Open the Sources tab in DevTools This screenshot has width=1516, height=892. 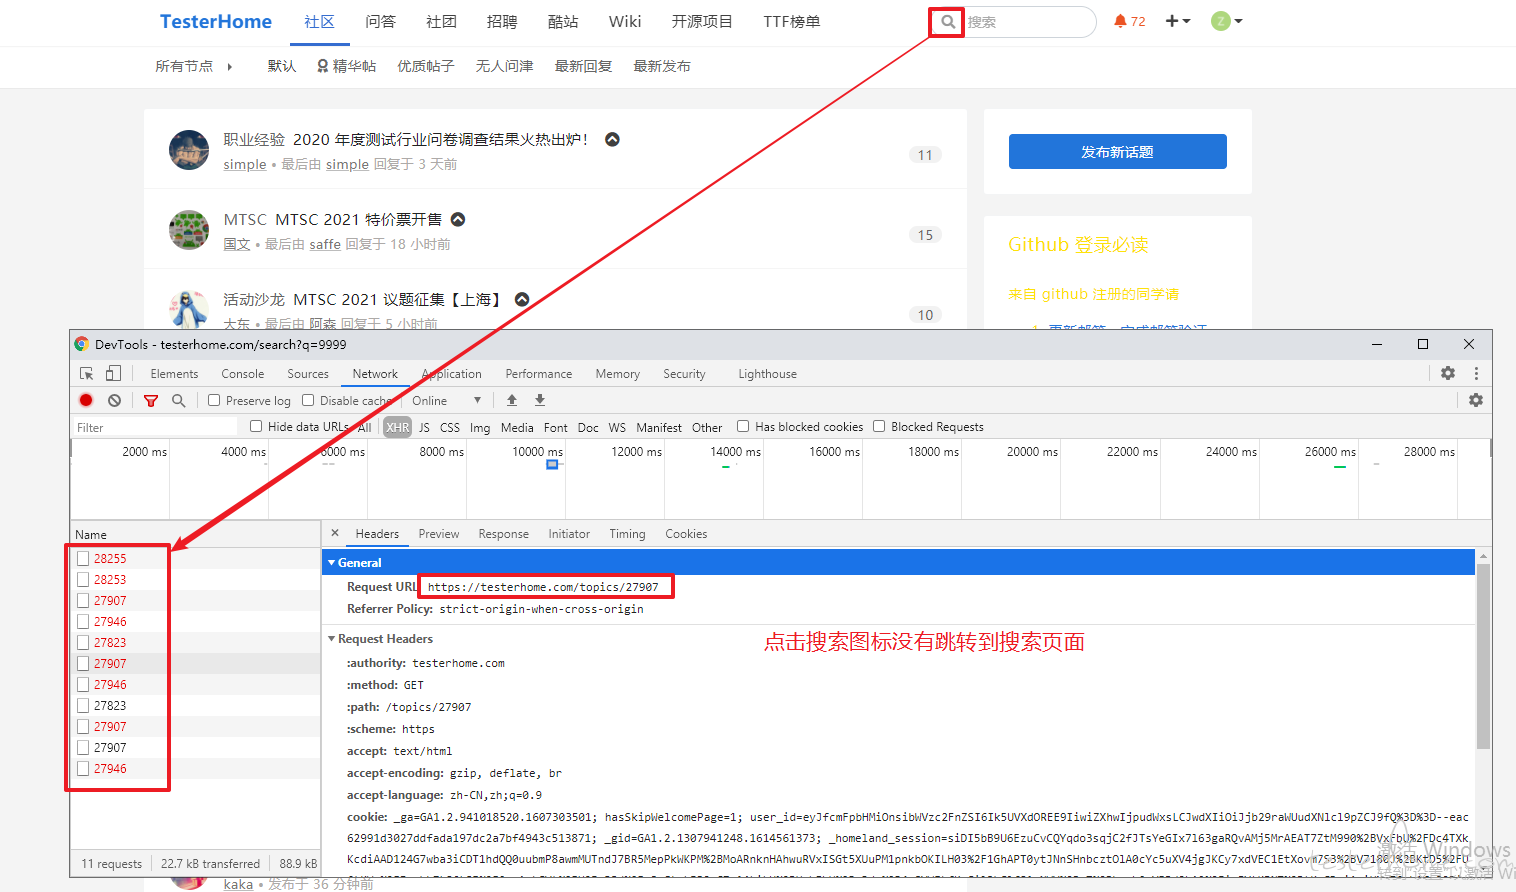coord(308,374)
